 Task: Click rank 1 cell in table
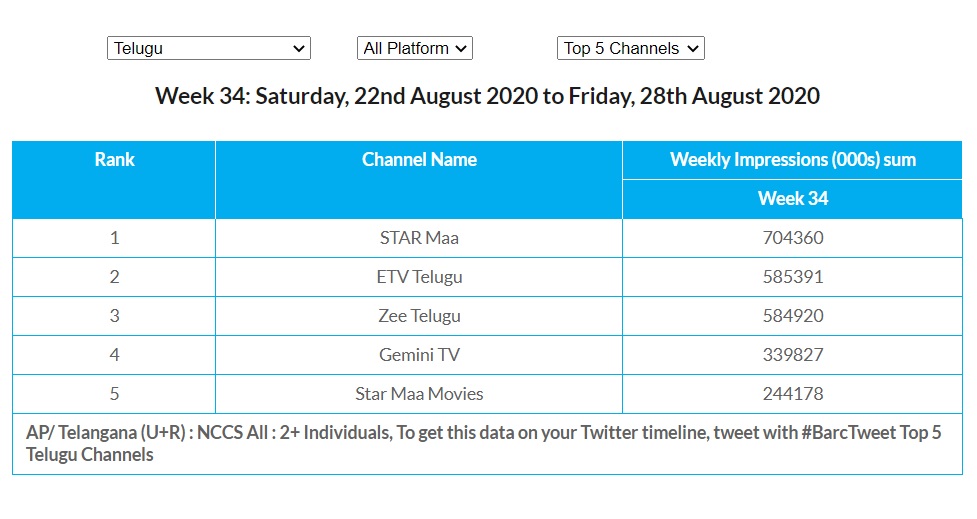click(114, 238)
